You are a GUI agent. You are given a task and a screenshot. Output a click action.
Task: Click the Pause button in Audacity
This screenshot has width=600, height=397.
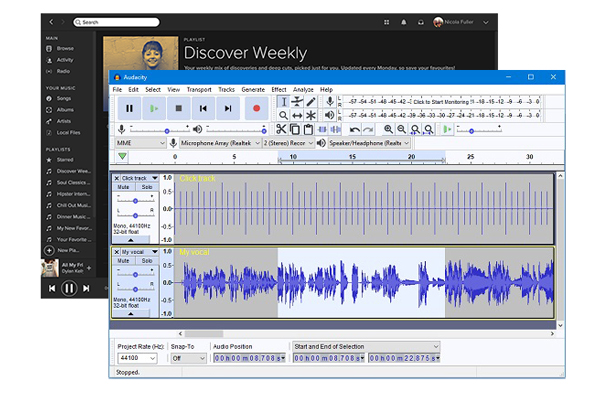(x=129, y=108)
